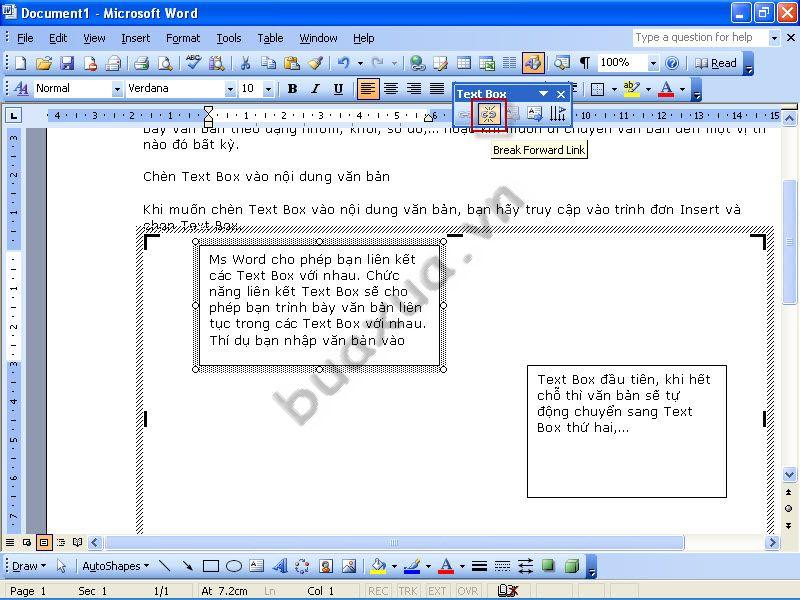
Task: Open the Font Size dropdown showing 10
Action: (268, 89)
